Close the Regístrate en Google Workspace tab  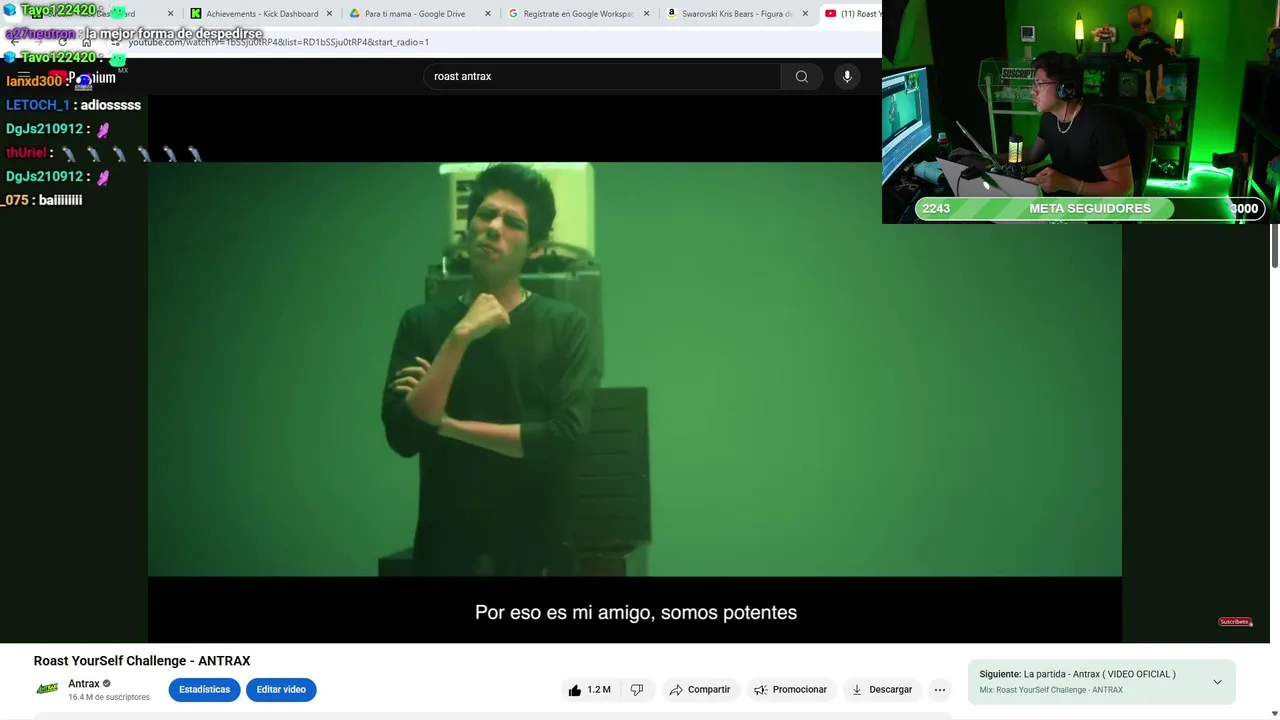[x=646, y=14]
